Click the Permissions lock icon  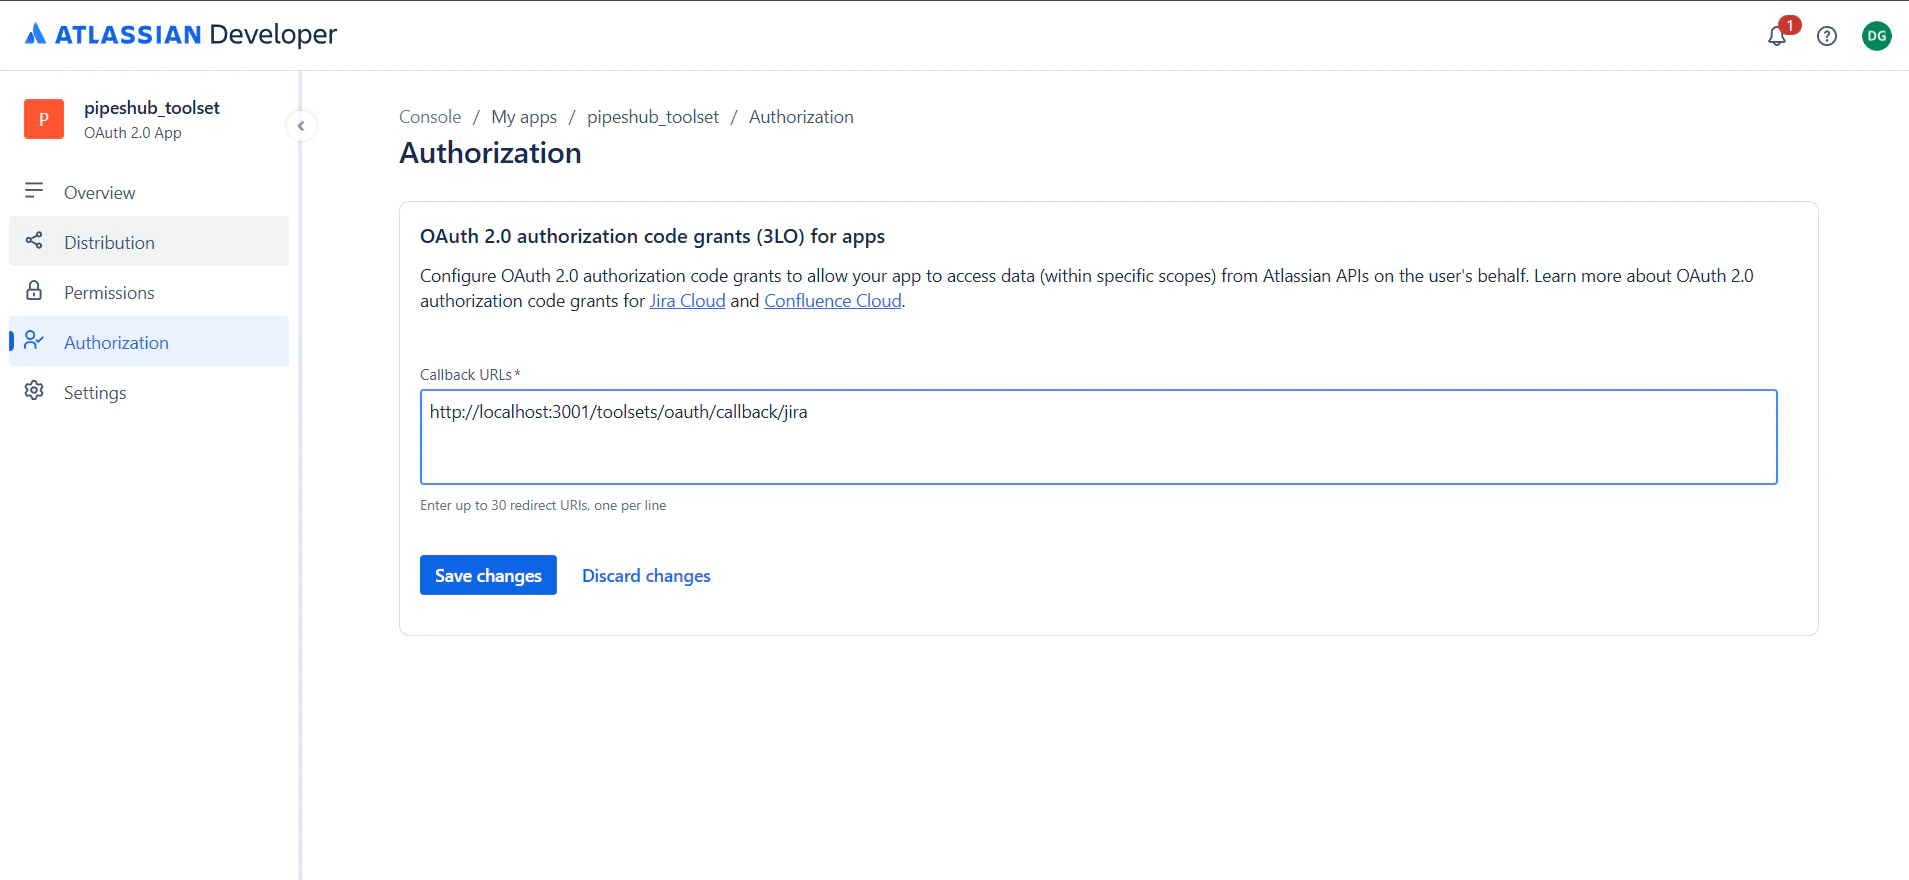tap(34, 290)
